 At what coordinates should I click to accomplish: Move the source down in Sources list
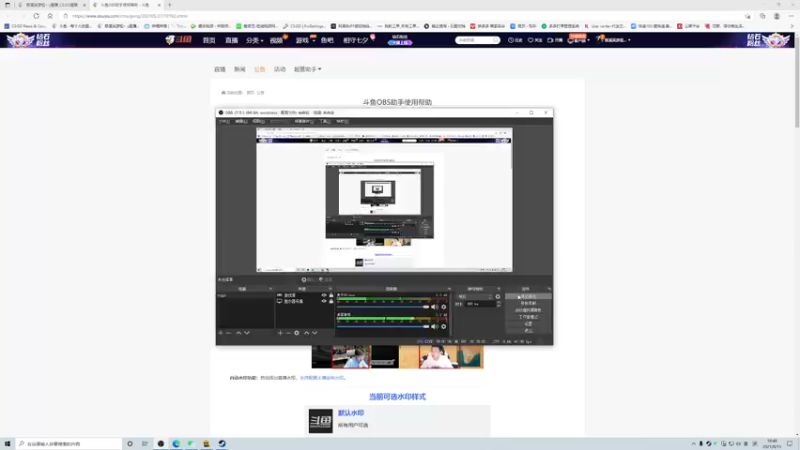(x=315, y=333)
